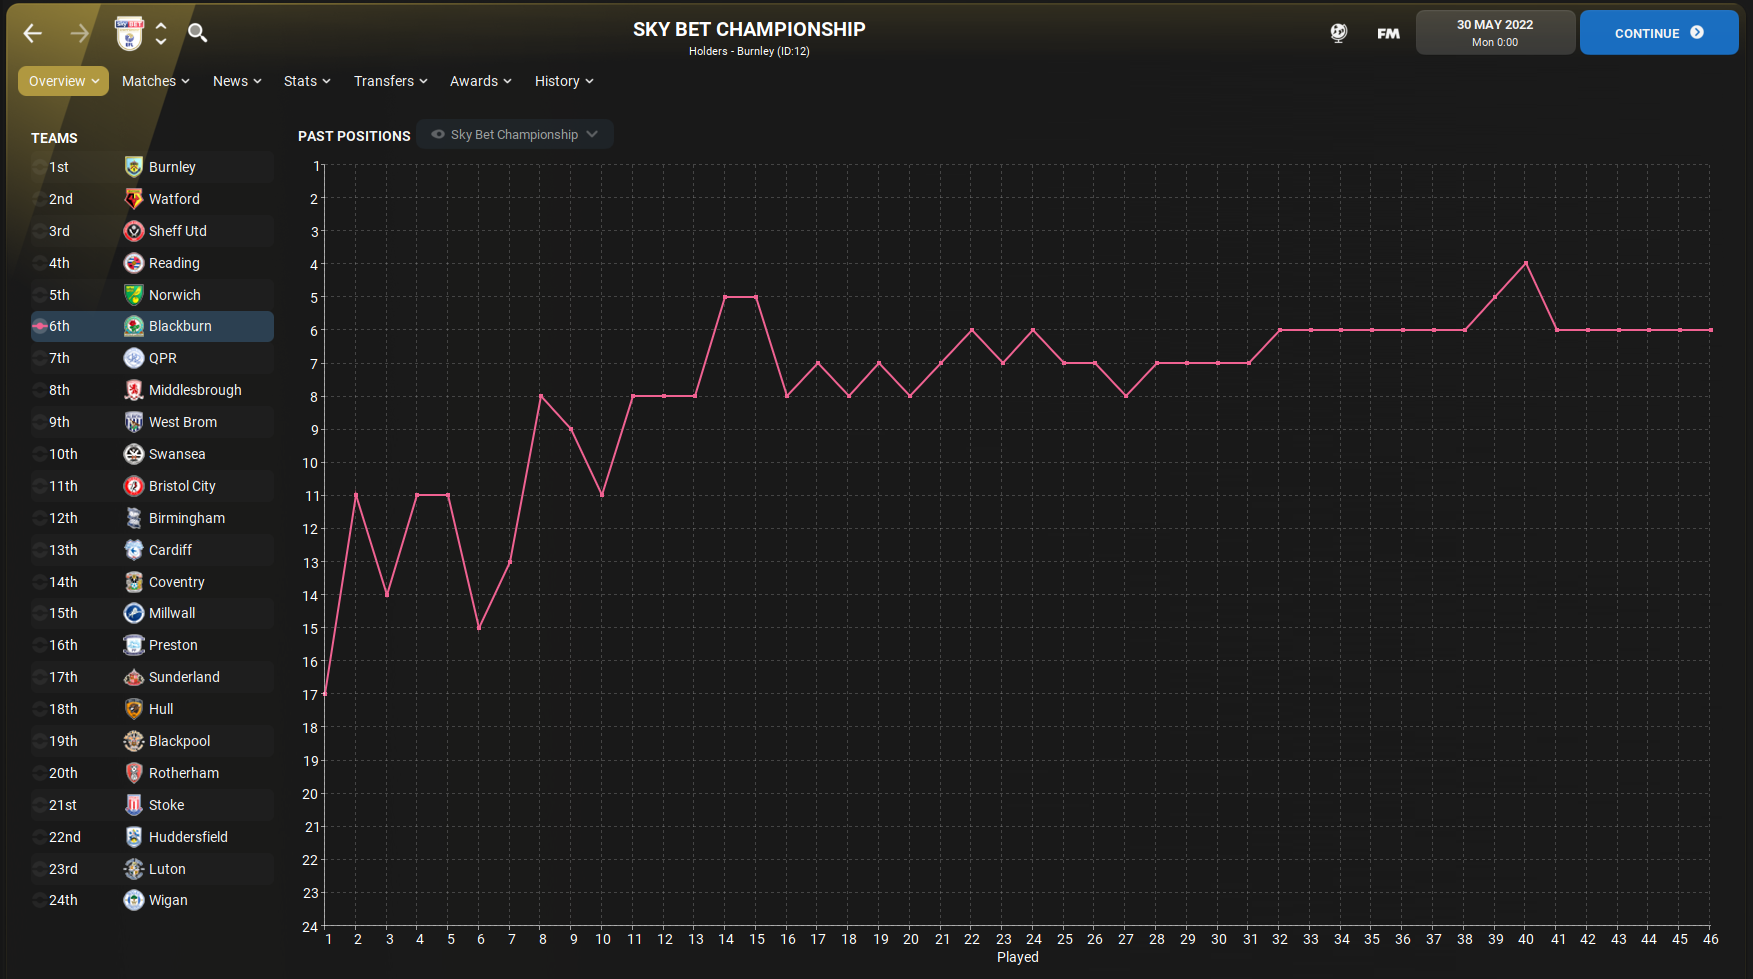
Task: Toggle QPR graph line at 7th
Action: (40, 358)
